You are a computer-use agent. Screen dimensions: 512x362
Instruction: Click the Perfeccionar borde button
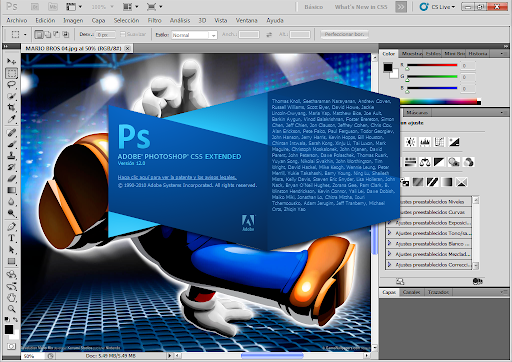(x=345, y=34)
